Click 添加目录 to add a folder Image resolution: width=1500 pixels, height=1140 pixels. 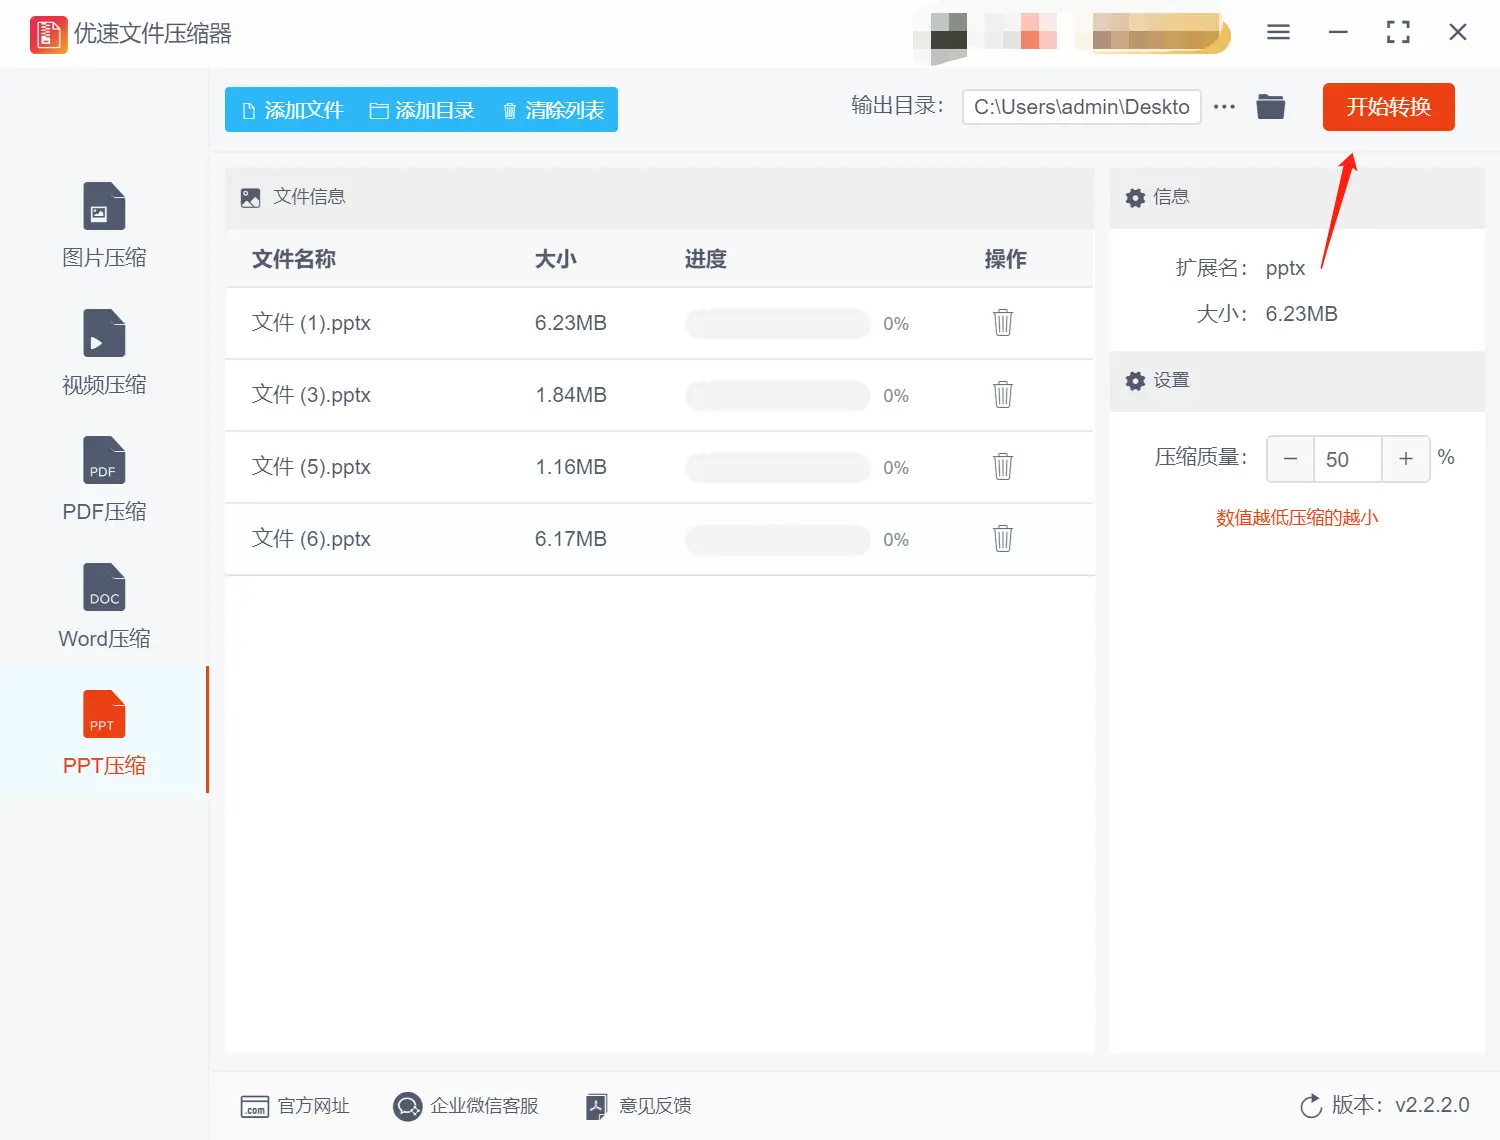pyautogui.click(x=423, y=110)
